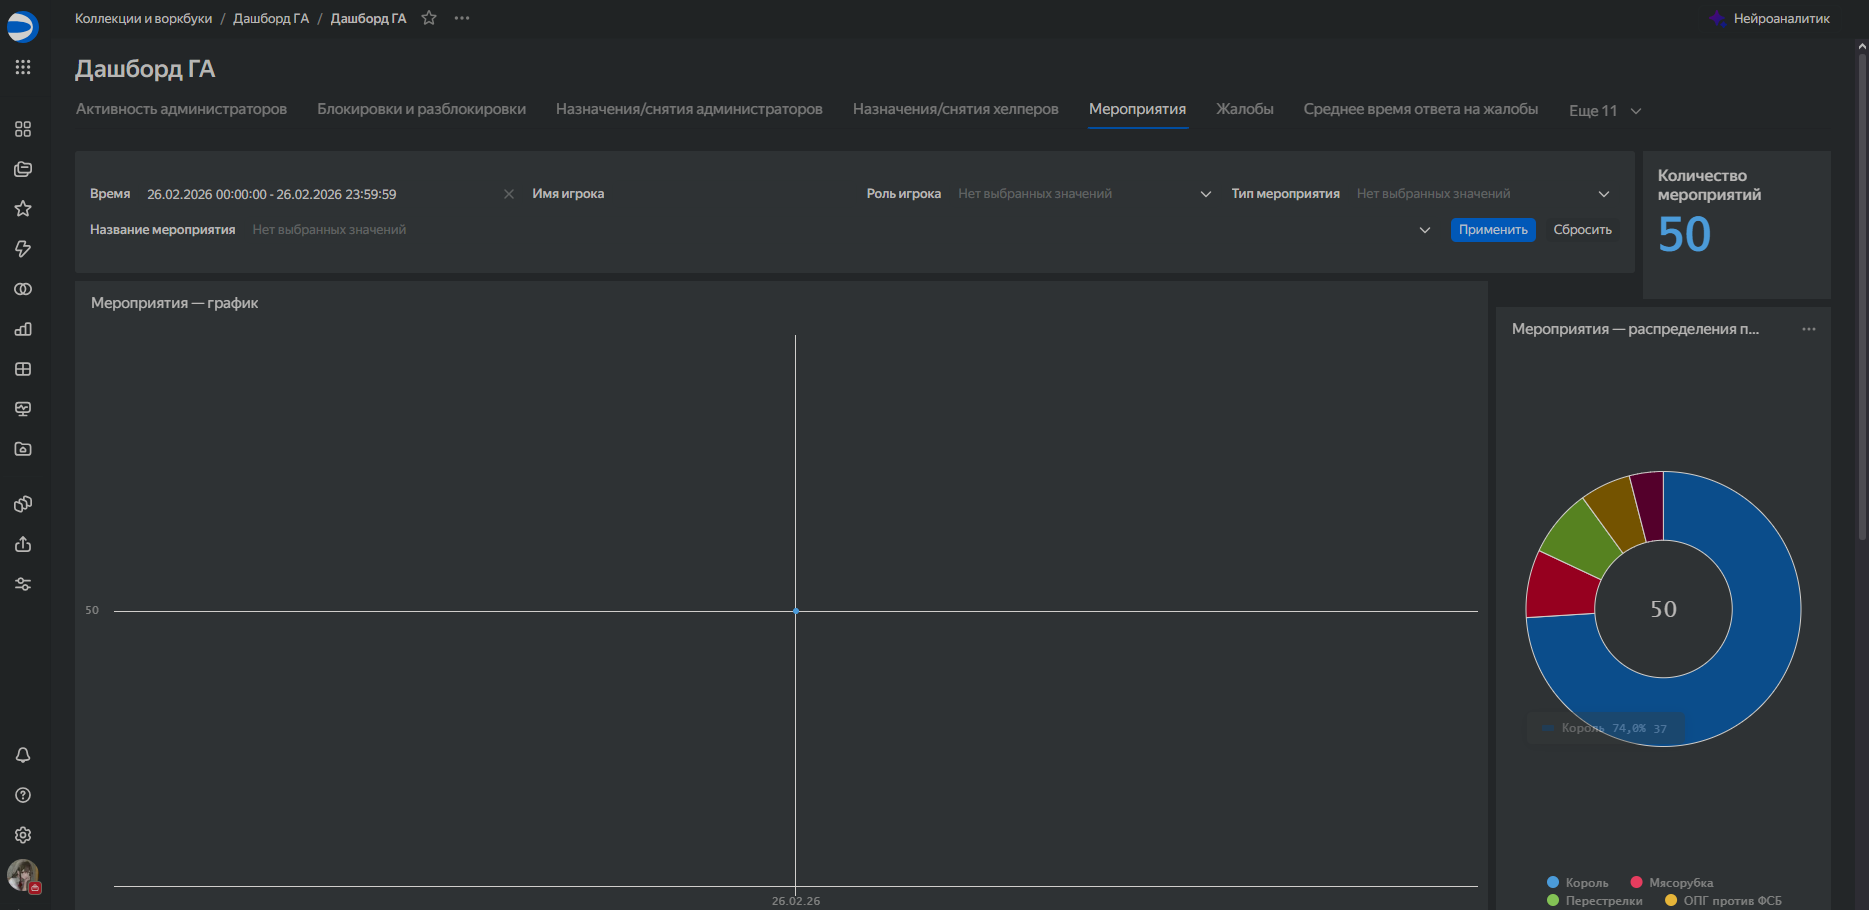The image size is (1869, 910).
Task: Open settings gear in left sidebar
Action: point(23,835)
